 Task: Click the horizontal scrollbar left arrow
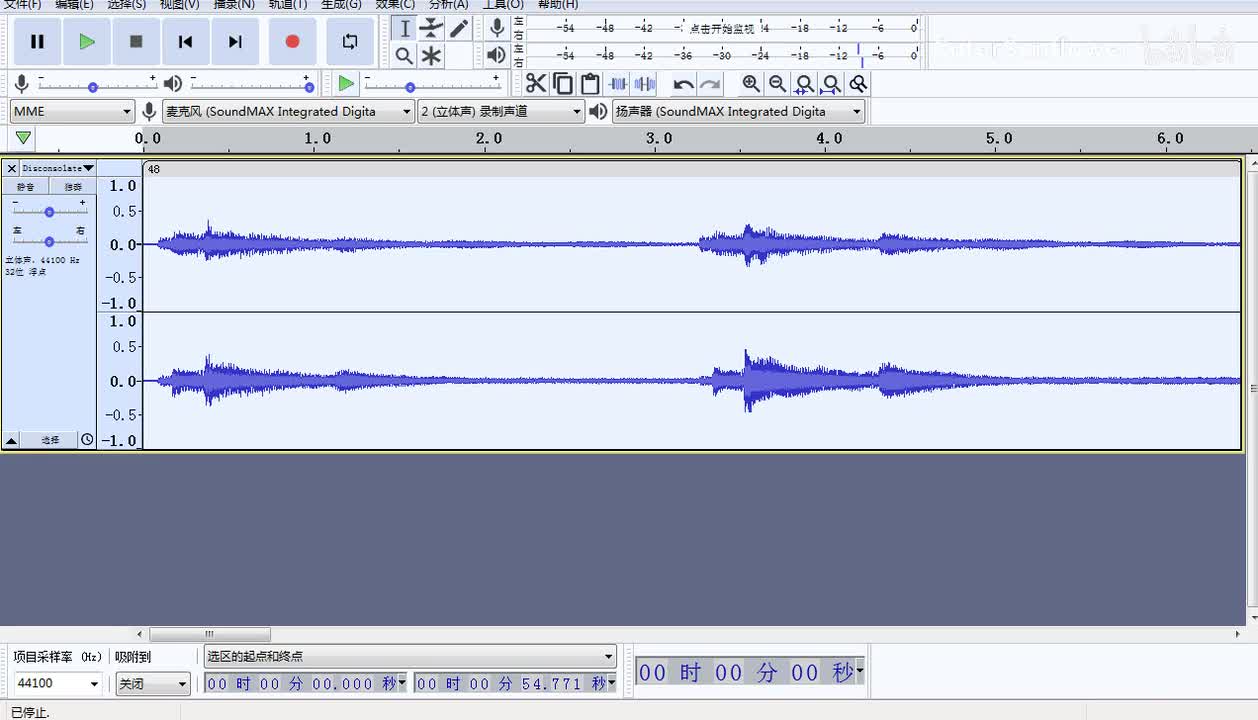(140, 634)
